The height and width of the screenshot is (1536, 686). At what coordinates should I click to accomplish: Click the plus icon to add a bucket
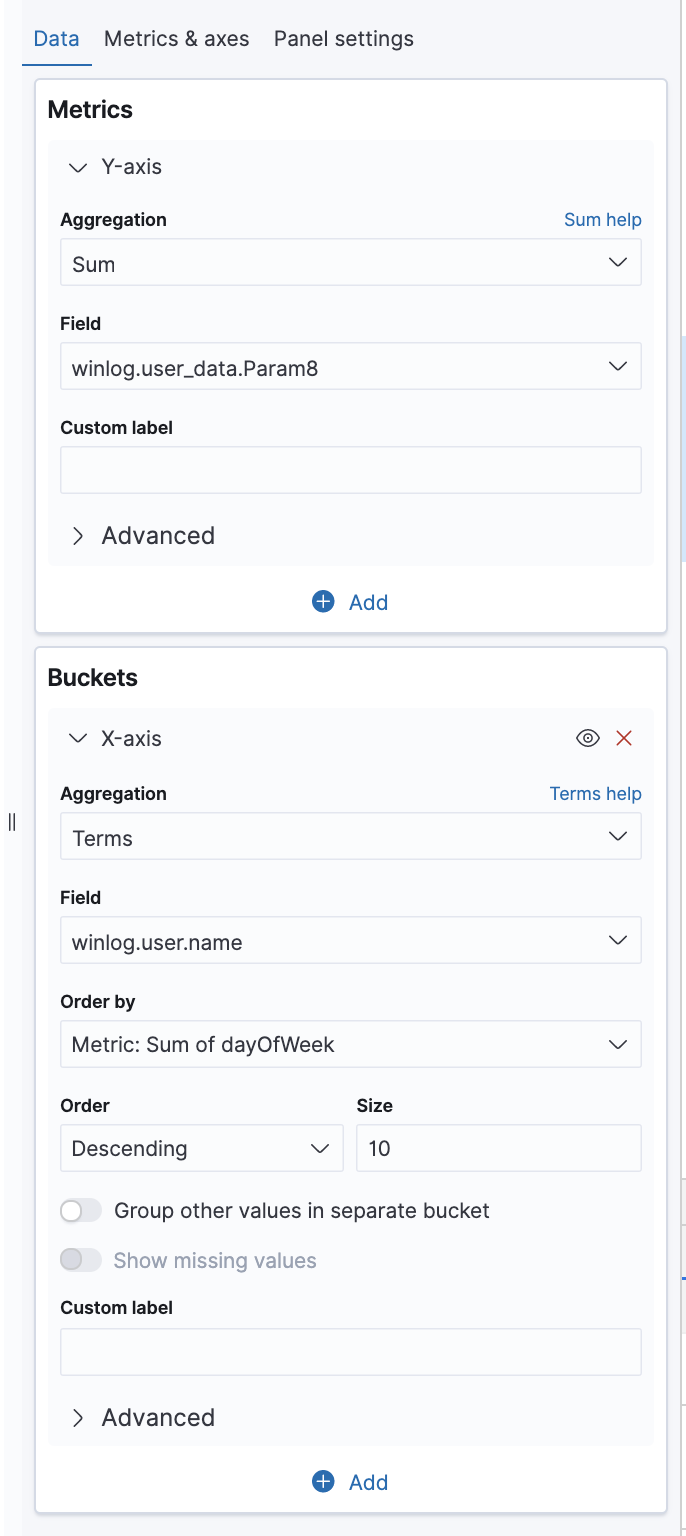323,1481
